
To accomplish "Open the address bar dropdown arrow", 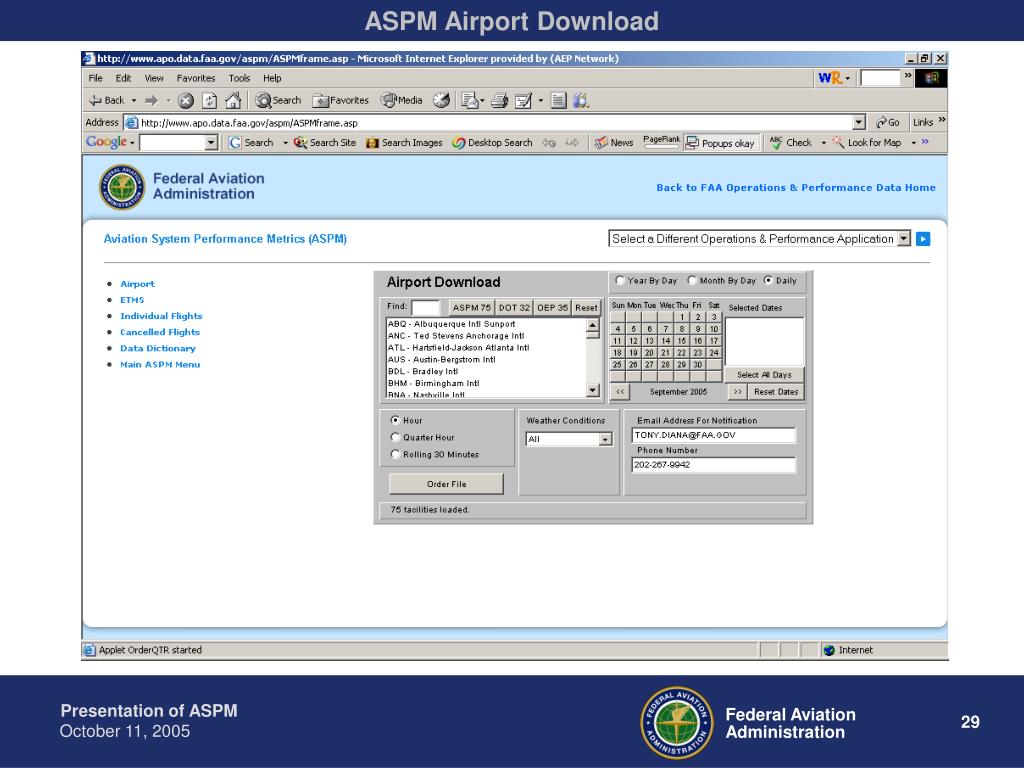I will [x=859, y=122].
